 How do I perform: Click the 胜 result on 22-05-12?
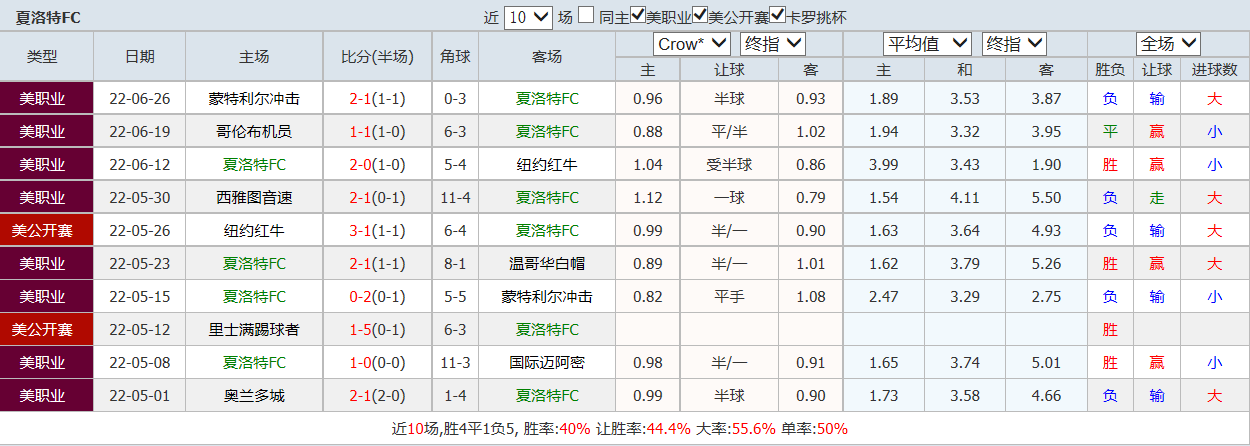[x=1110, y=330]
